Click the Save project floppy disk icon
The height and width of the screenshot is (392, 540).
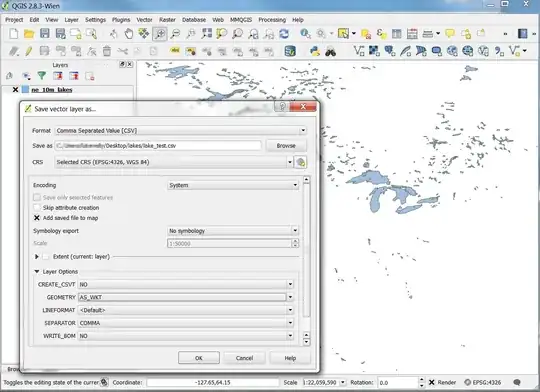pos(45,34)
